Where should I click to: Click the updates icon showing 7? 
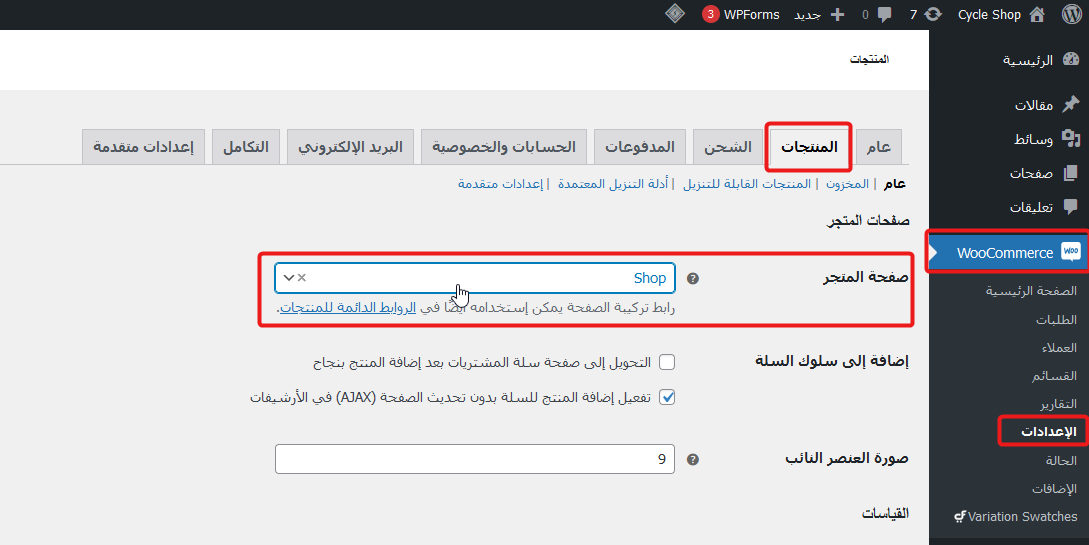[933, 15]
